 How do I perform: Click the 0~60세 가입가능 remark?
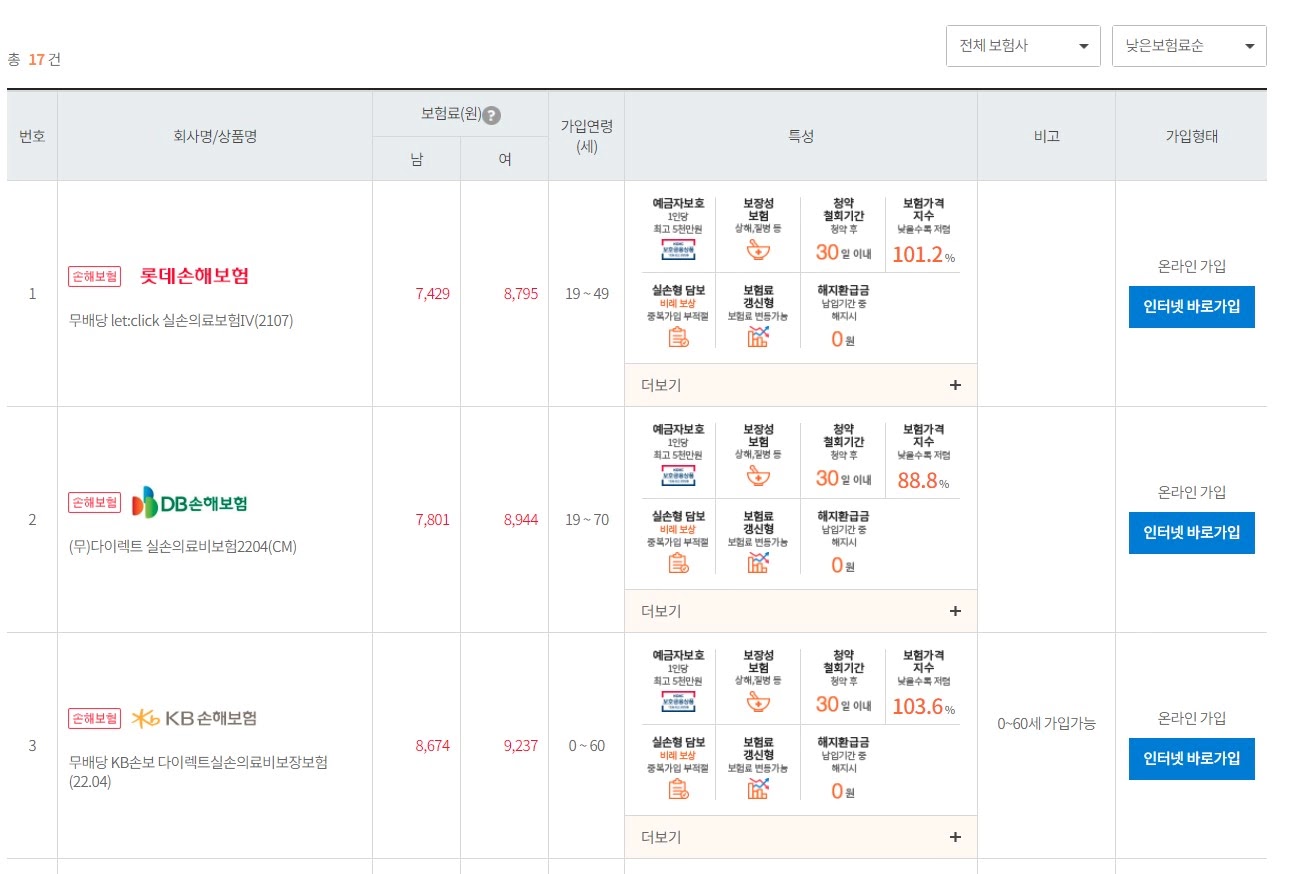tap(1046, 723)
